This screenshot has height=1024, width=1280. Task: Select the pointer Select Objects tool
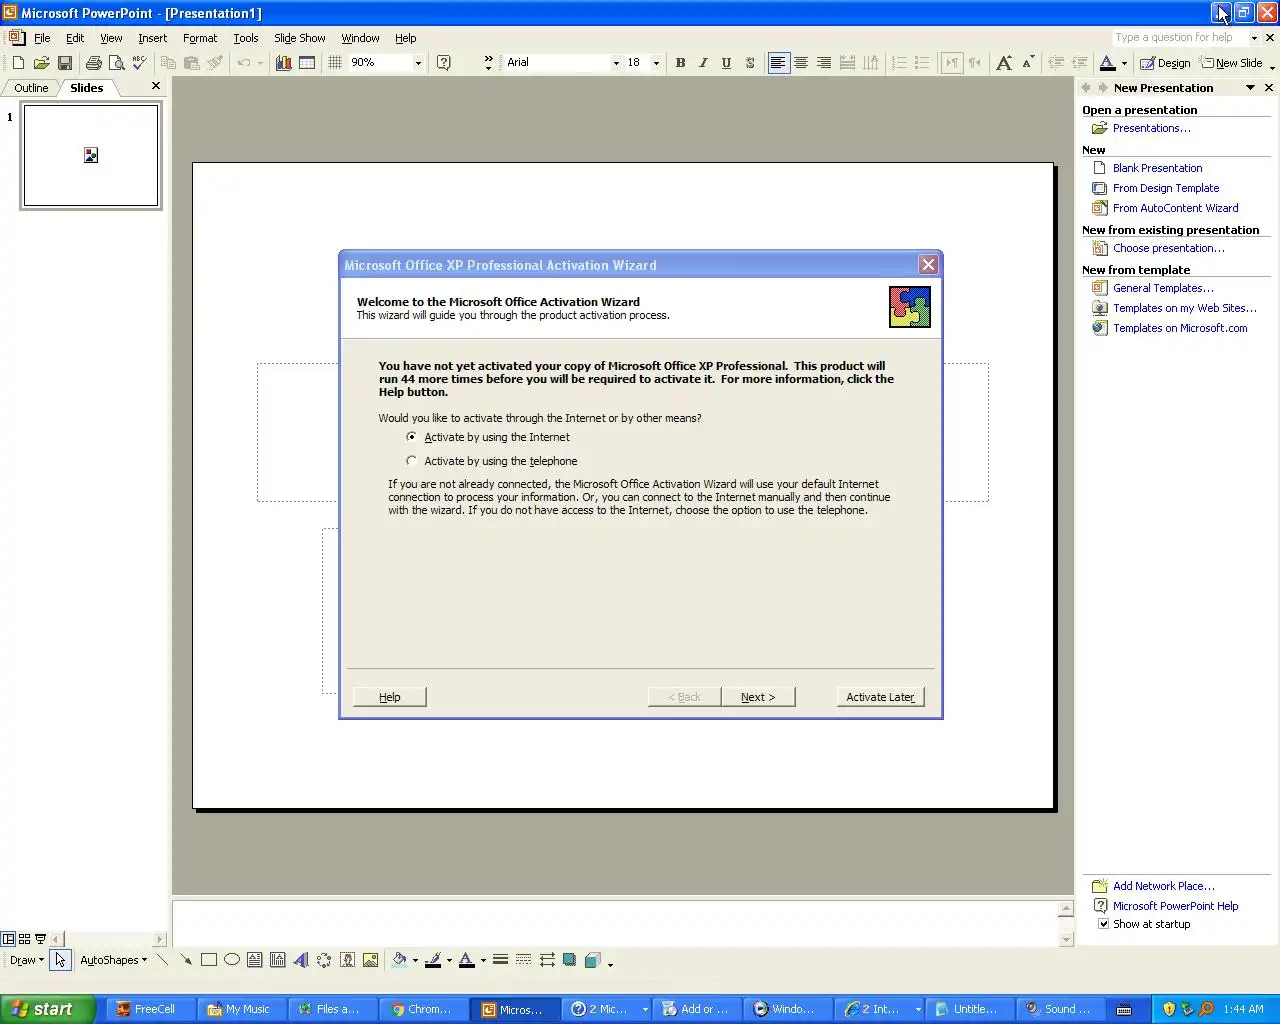pyautogui.click(x=60, y=960)
